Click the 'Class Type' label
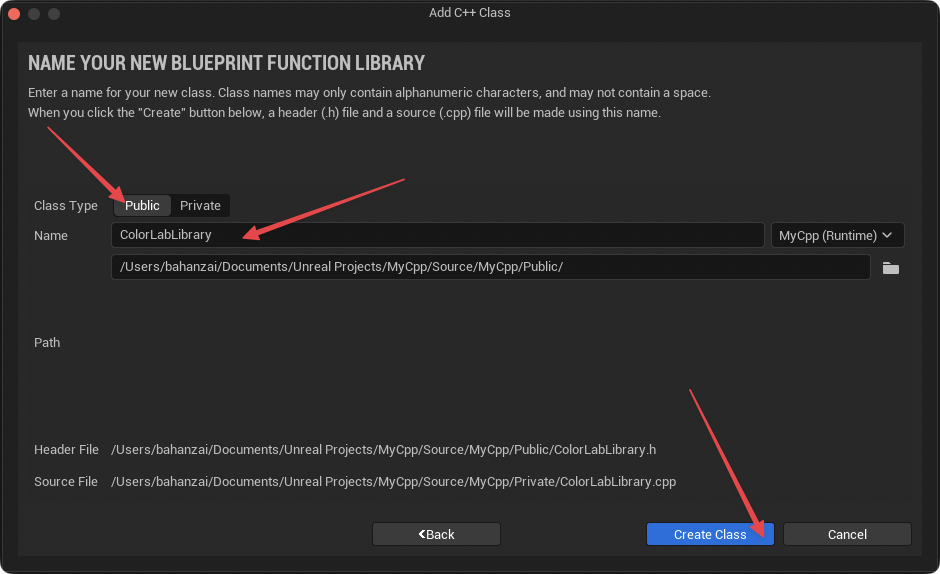The height and width of the screenshot is (574, 940). pyautogui.click(x=66, y=206)
